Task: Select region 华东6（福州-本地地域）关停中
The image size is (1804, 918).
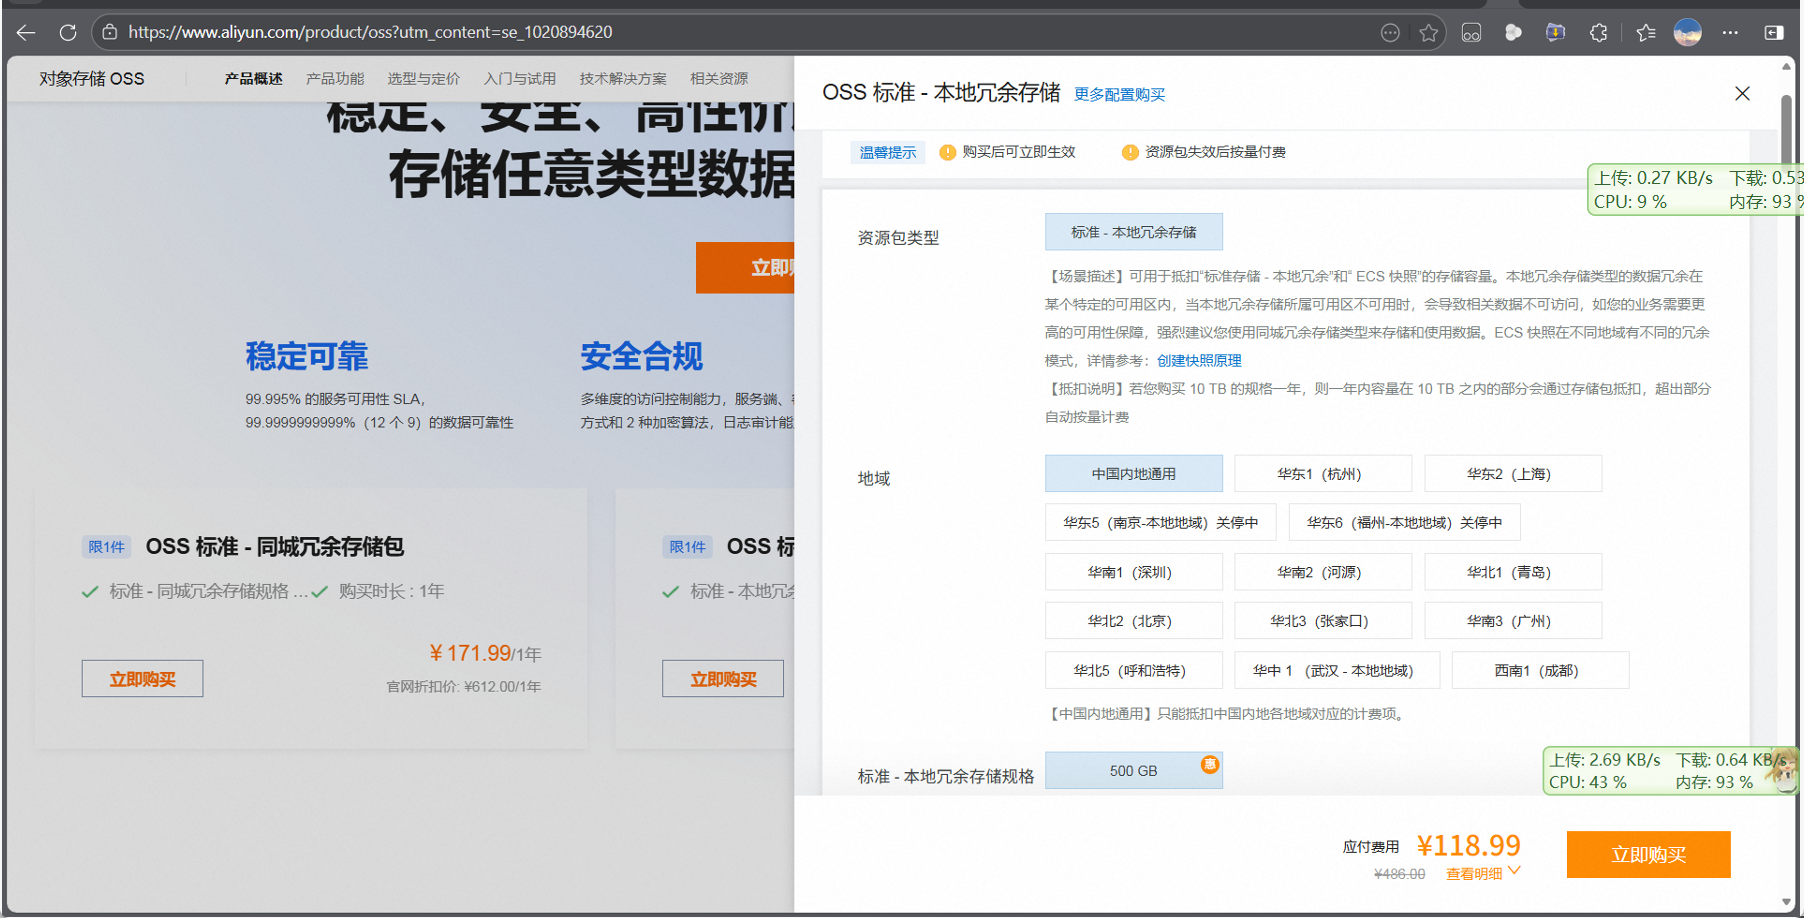Action: pos(1405,523)
